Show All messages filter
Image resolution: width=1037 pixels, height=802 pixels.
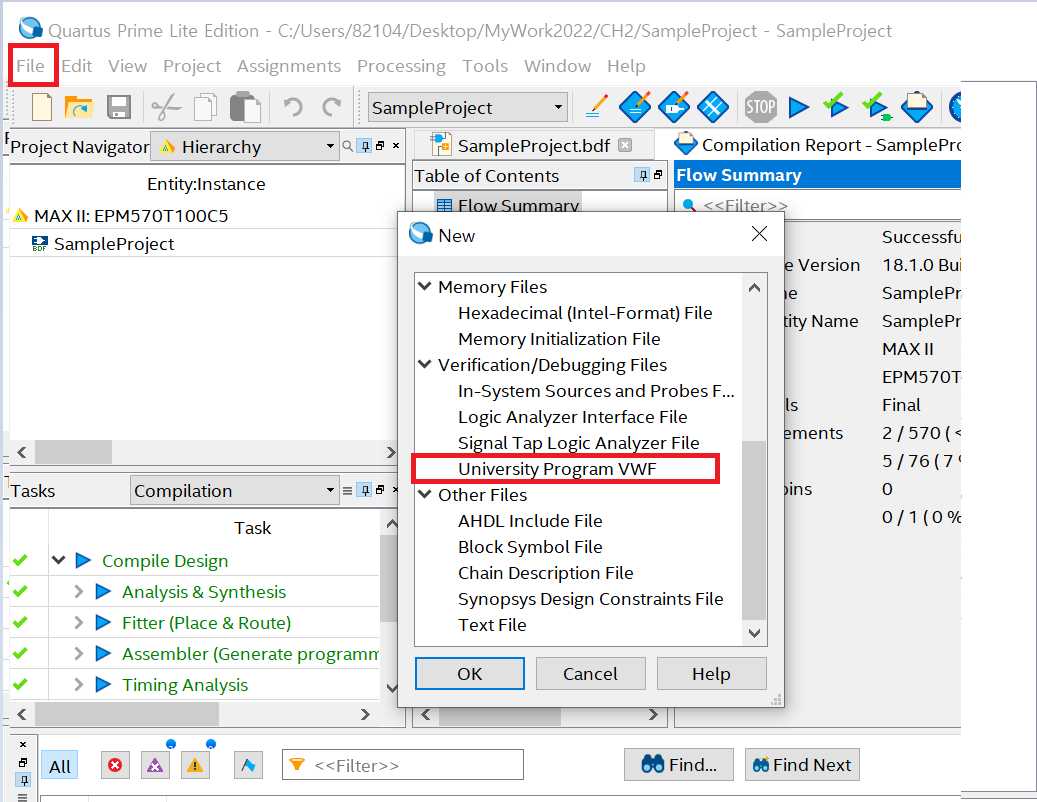click(60, 766)
